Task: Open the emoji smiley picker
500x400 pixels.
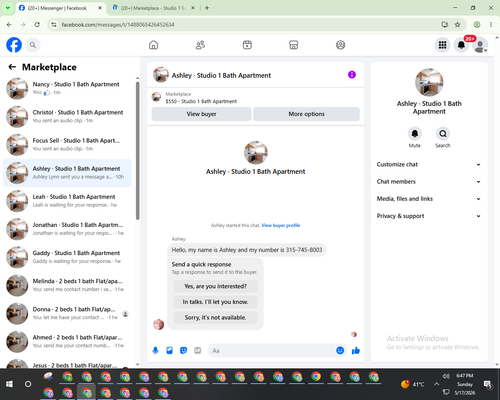Action: click(x=340, y=350)
